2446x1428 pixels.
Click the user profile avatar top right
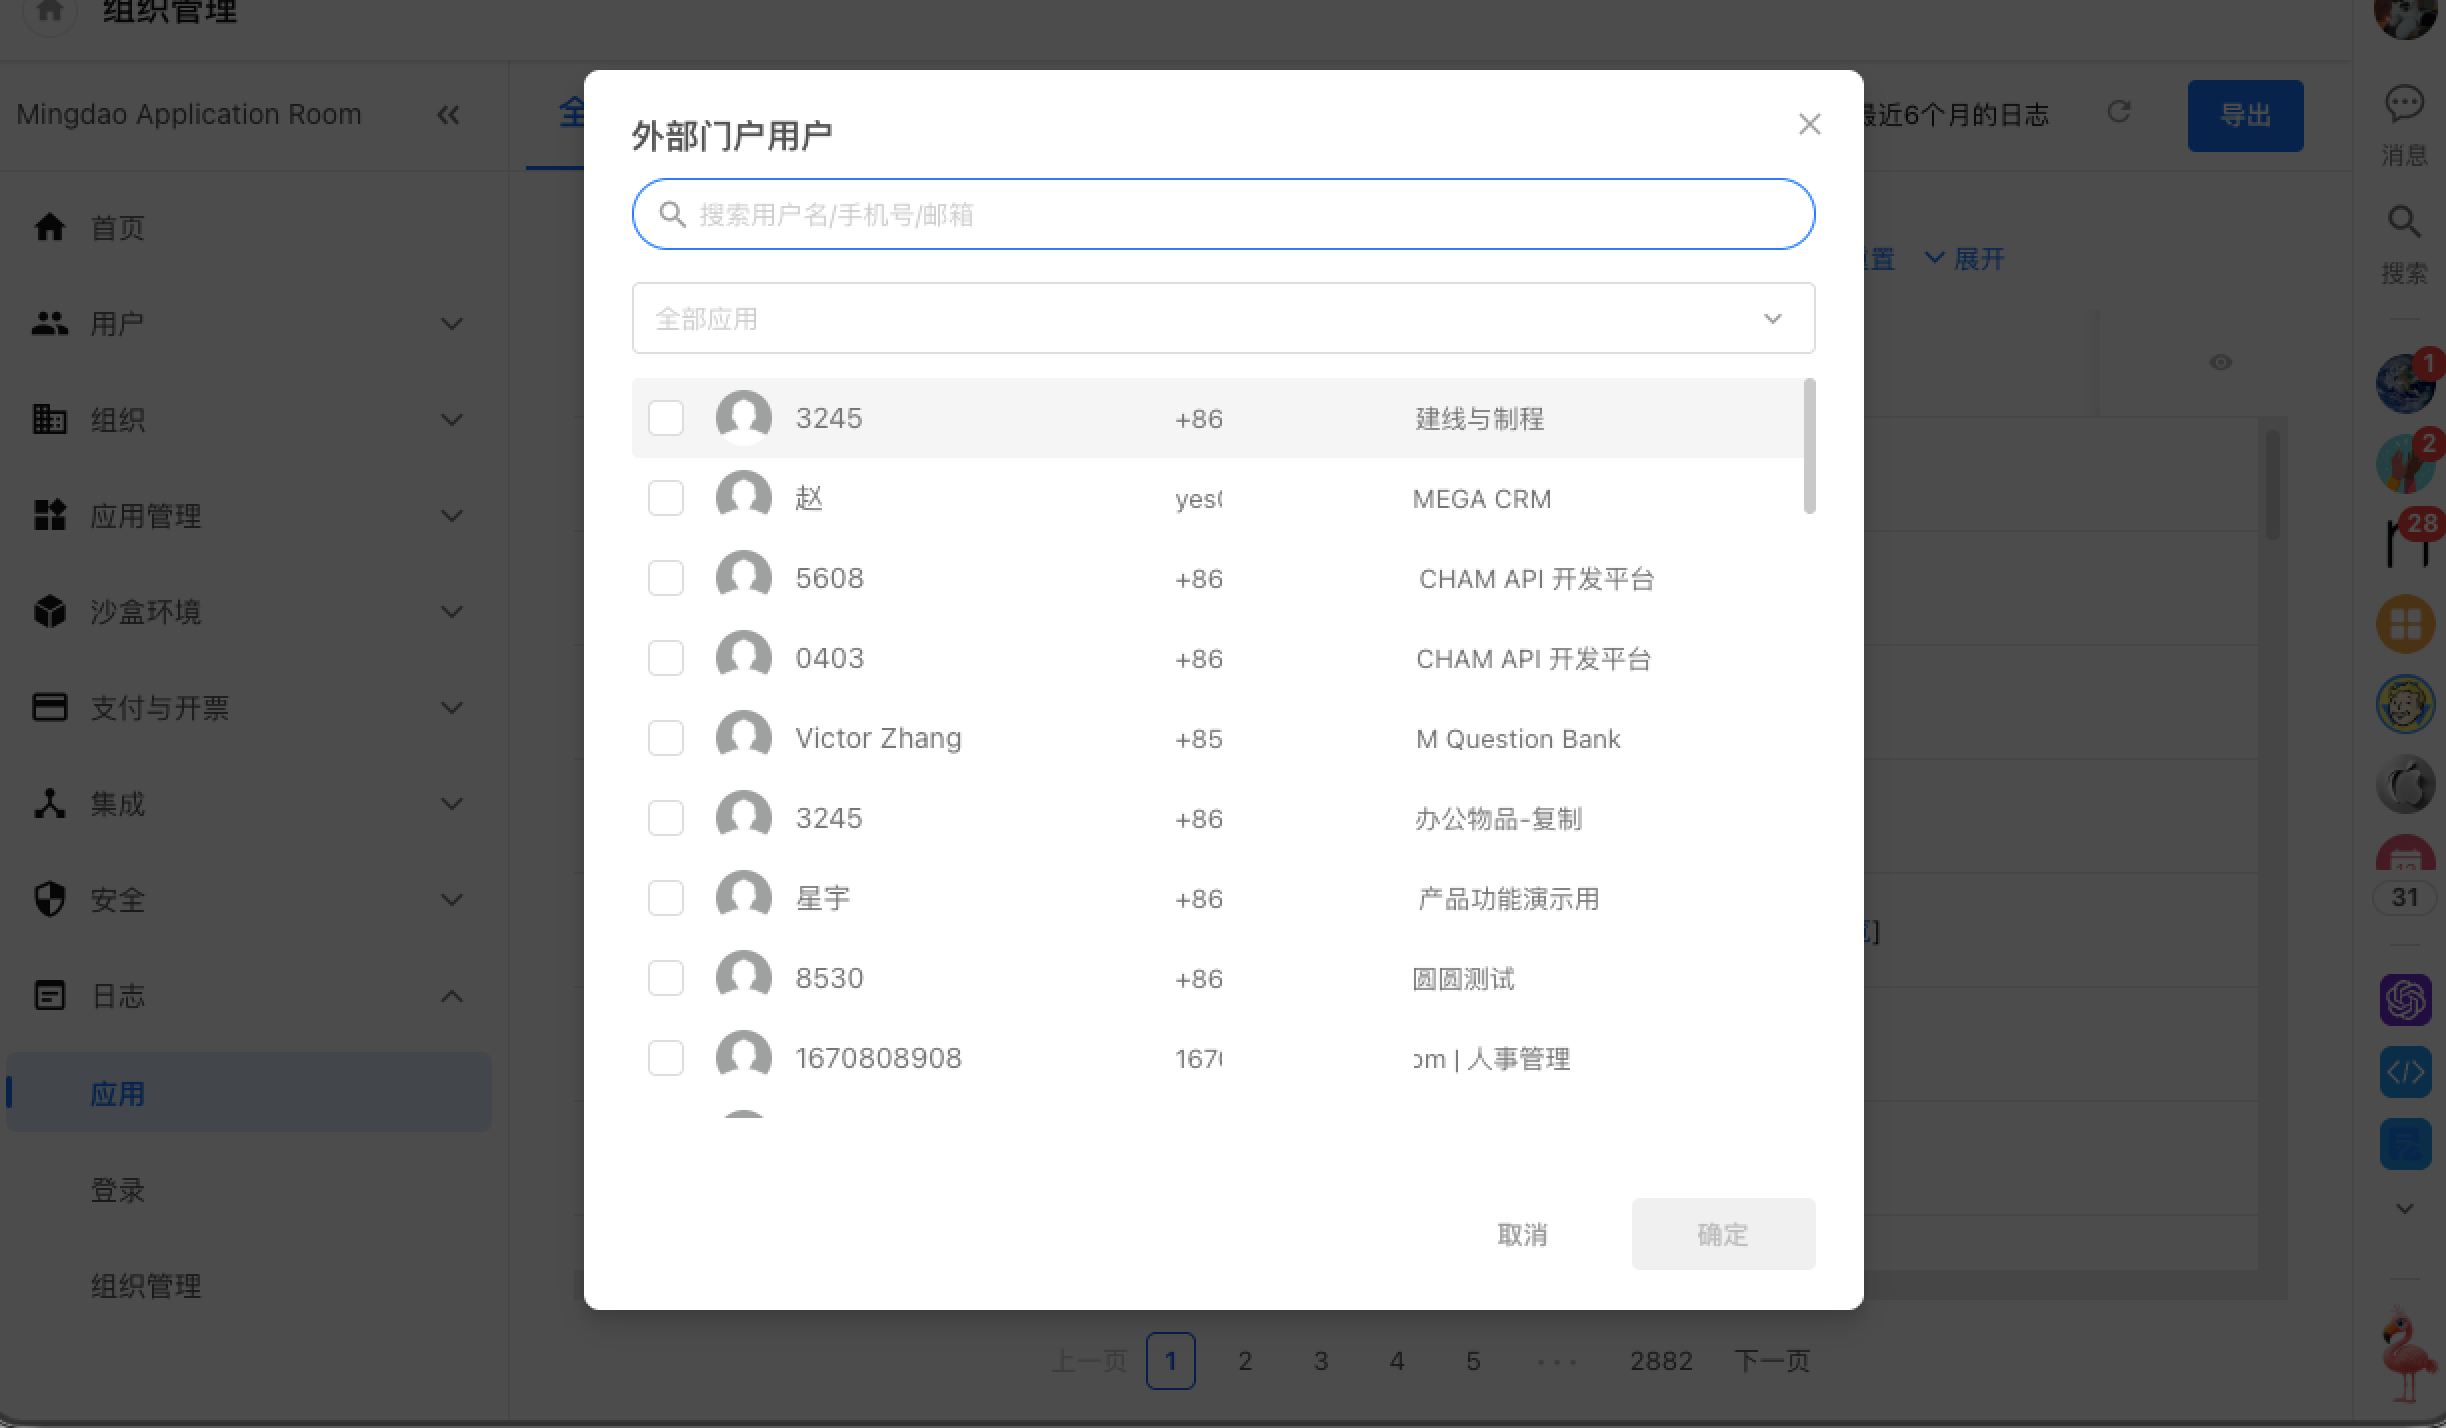point(2405,14)
